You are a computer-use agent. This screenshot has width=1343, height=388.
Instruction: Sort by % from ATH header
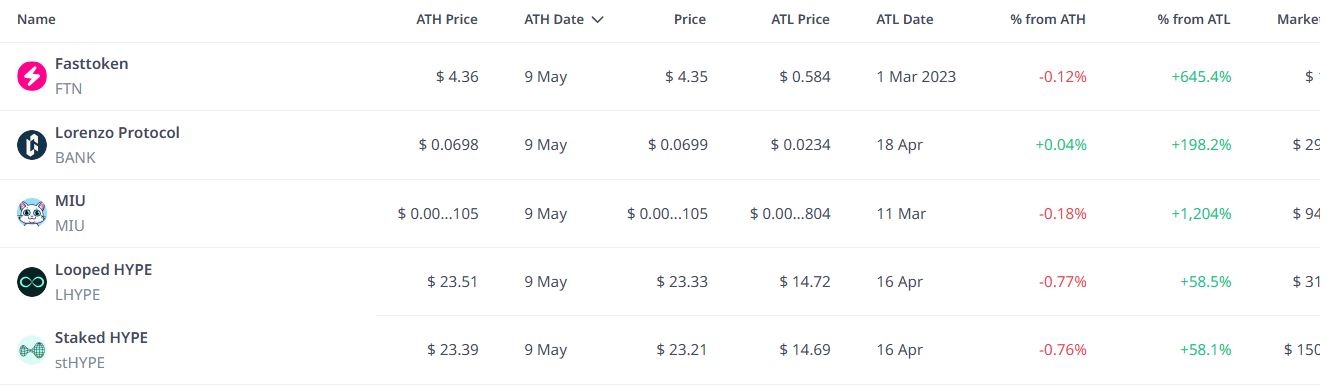[x=1048, y=19]
